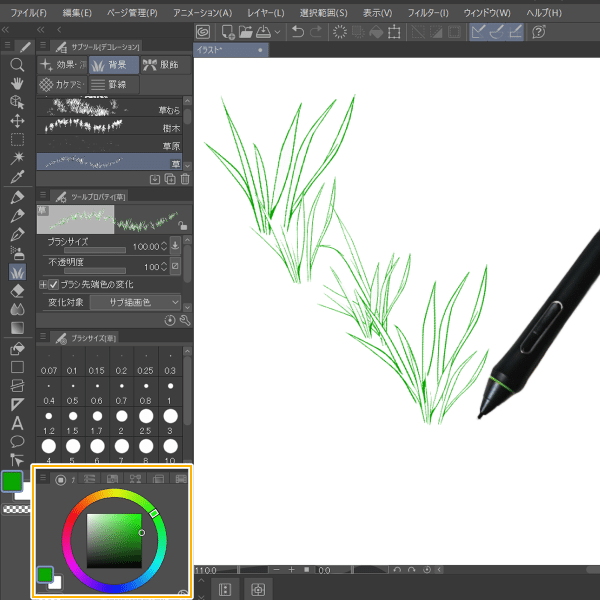
Task: Open tool property palette hamburger menu
Action: tap(43, 195)
